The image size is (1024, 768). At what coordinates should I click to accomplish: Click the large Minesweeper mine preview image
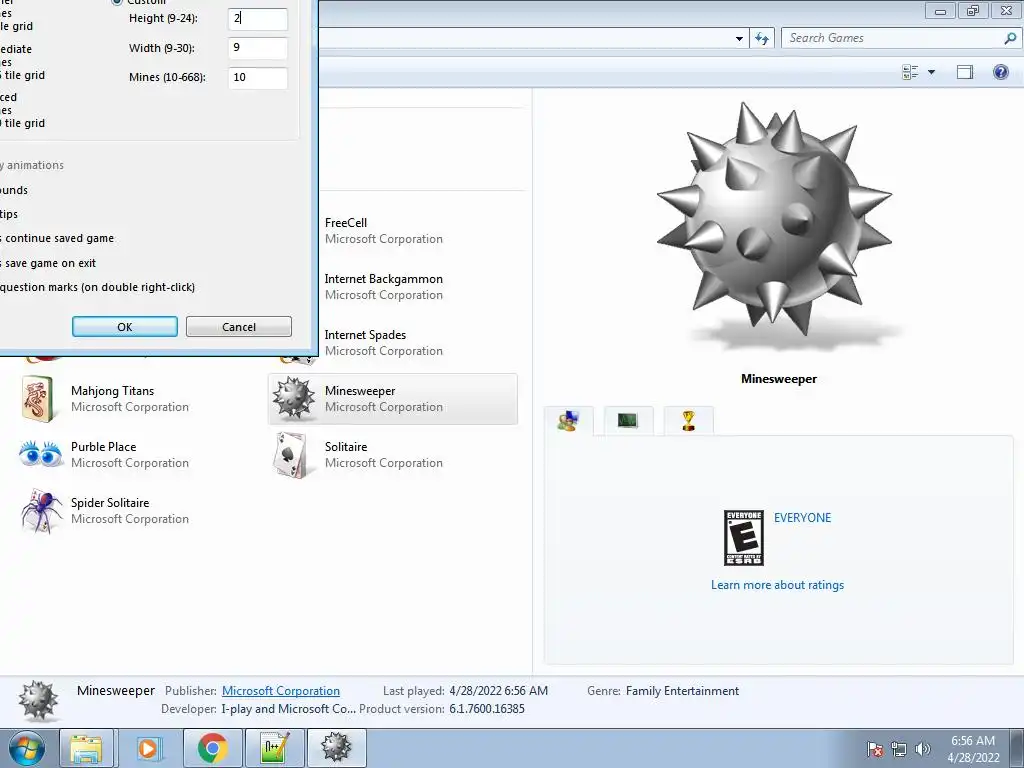775,219
